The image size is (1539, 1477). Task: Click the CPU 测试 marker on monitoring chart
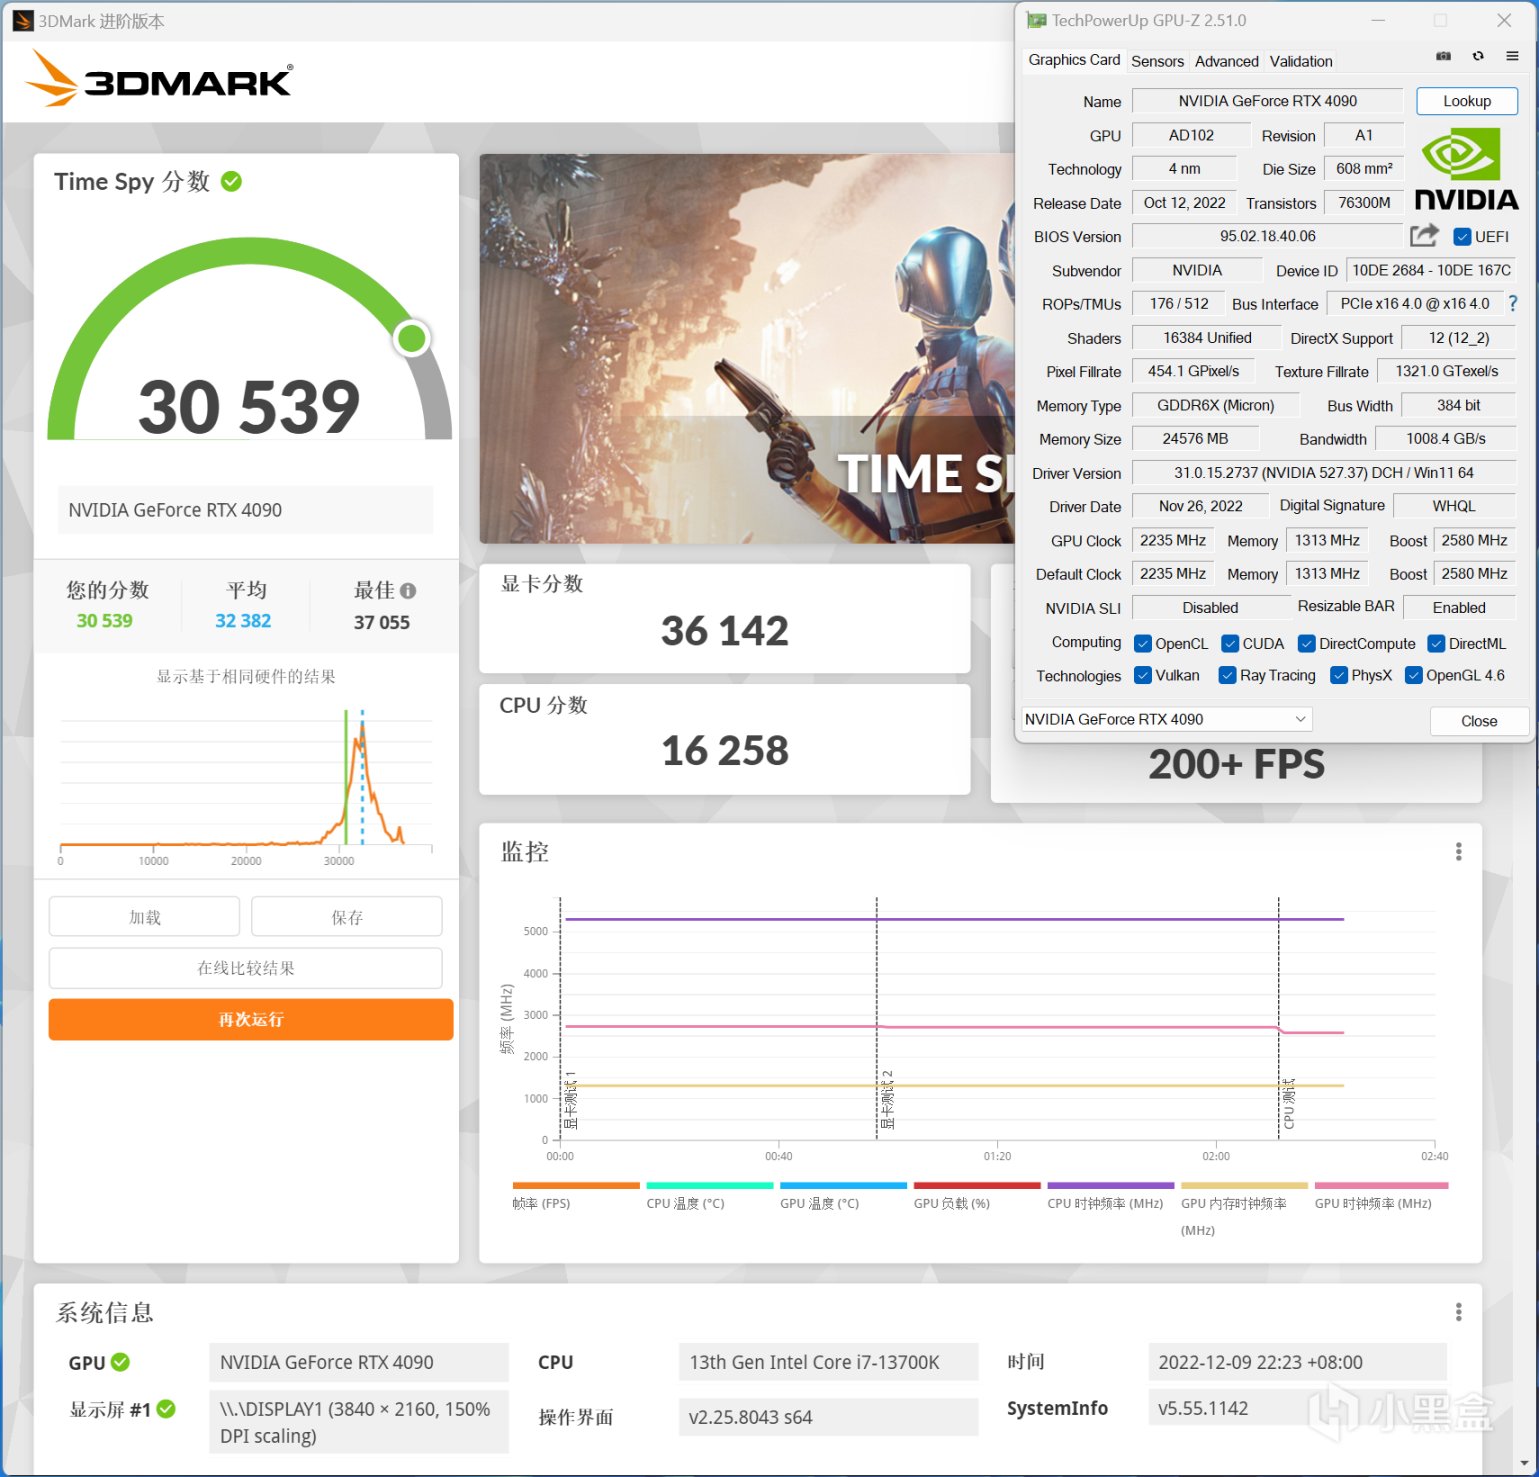point(1289,1103)
